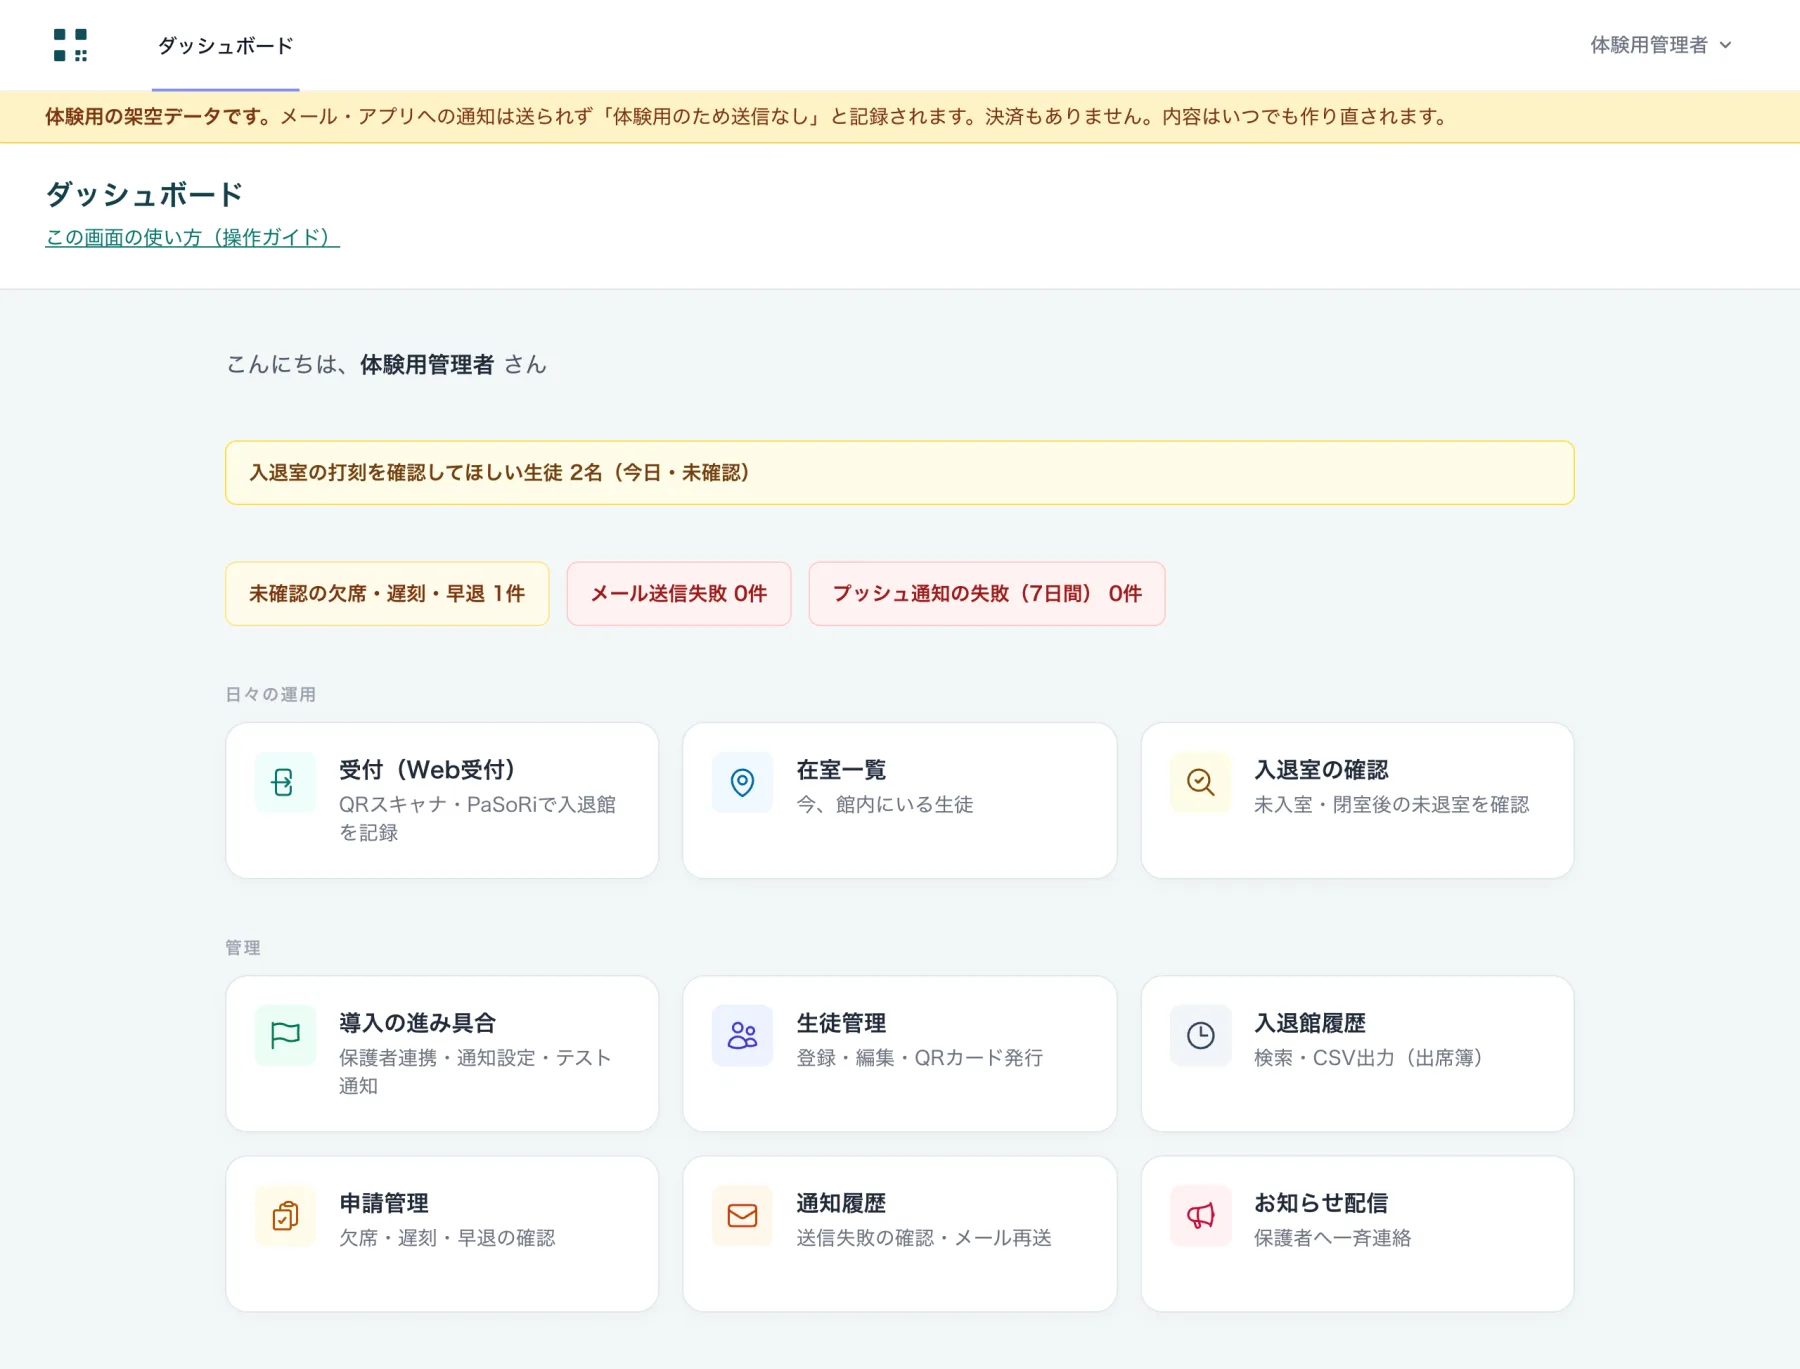
Task: Click the 入退室の確認 magnifier-check icon
Action: point(1200,782)
